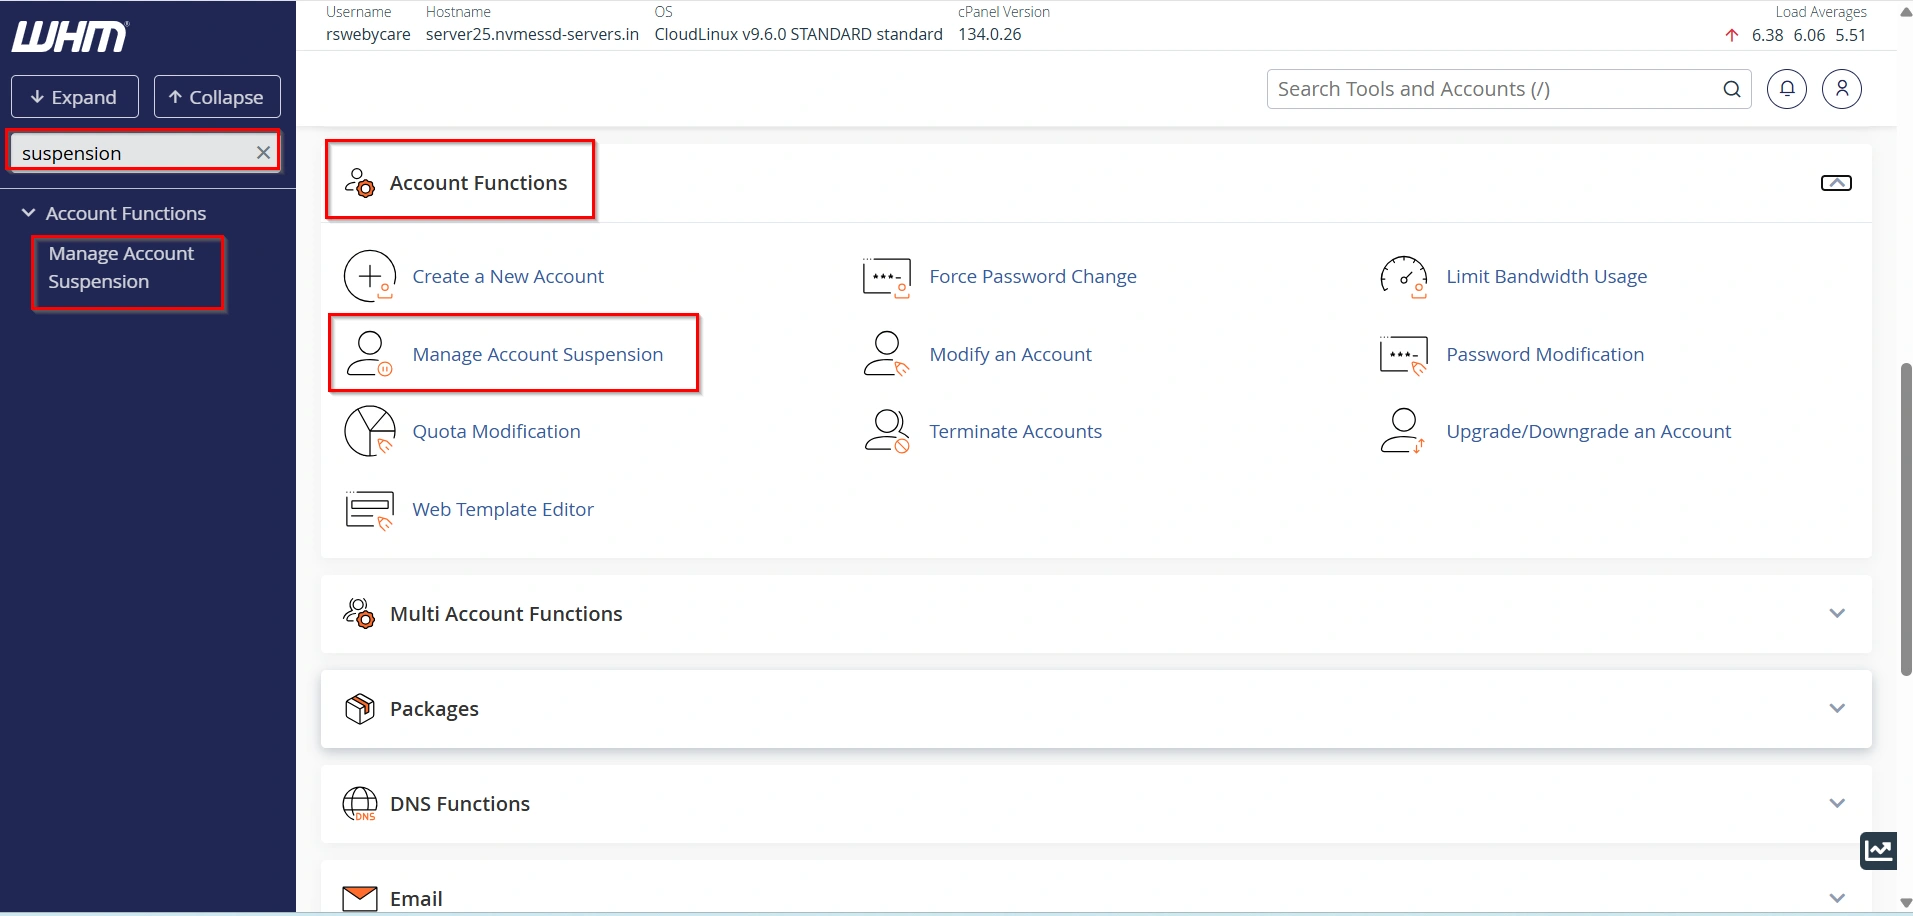Viewport: 1913px width, 916px height.
Task: Open Web Template Editor link
Action: tap(503, 510)
